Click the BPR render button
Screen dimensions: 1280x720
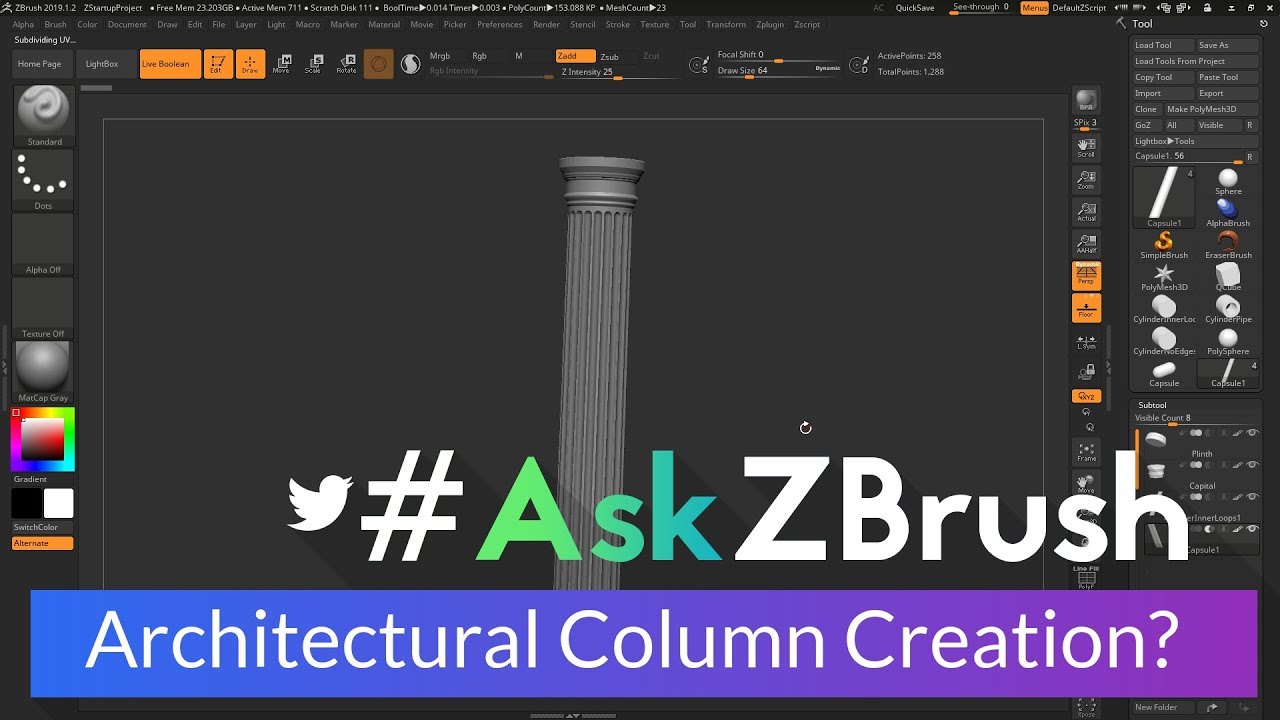click(1086, 102)
